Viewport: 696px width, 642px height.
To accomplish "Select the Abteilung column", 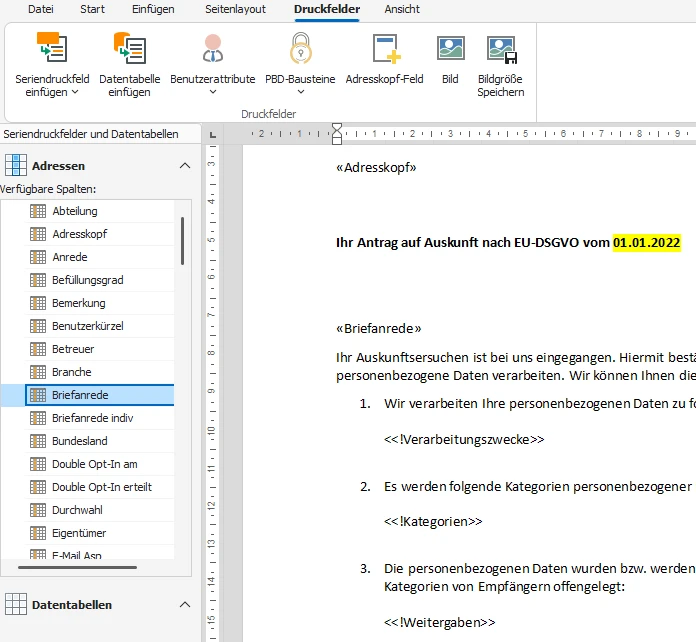I will tap(99, 211).
